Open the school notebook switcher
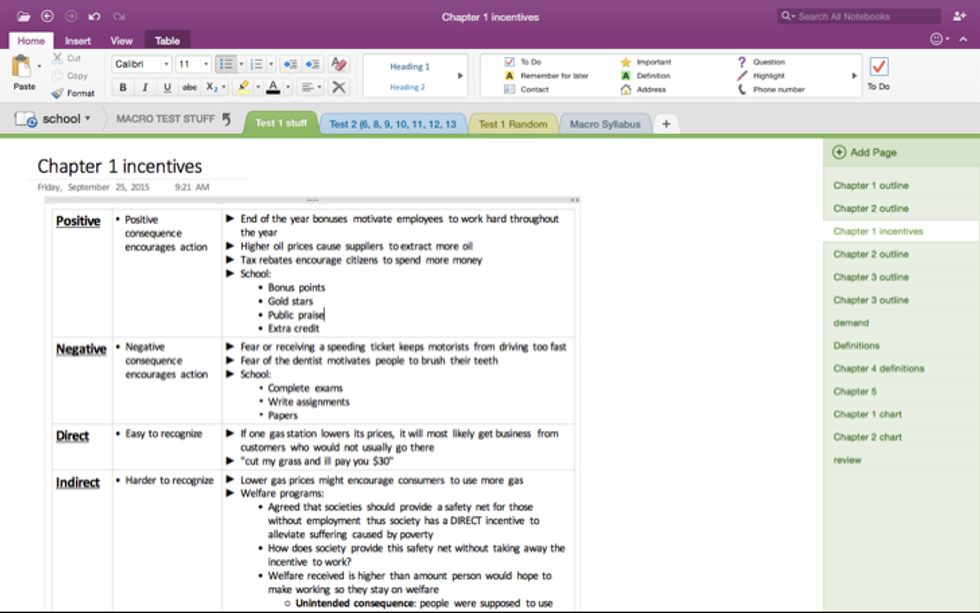Image resolution: width=980 pixels, height=613 pixels. pyautogui.click(x=60, y=118)
